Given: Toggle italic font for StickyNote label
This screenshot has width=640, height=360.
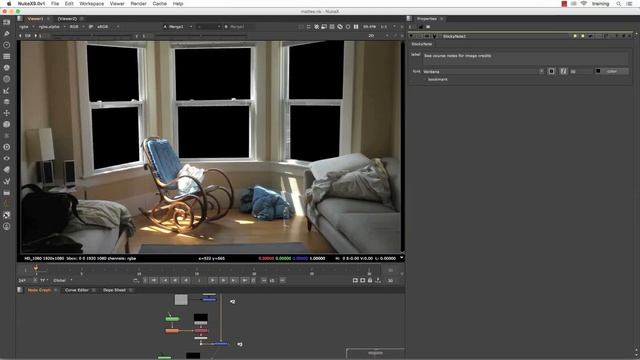Looking at the screenshot, I should coord(563,71).
